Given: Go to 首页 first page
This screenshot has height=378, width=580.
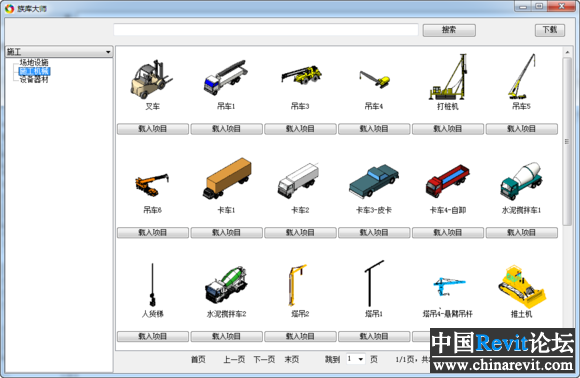Looking at the screenshot, I should point(198,359).
